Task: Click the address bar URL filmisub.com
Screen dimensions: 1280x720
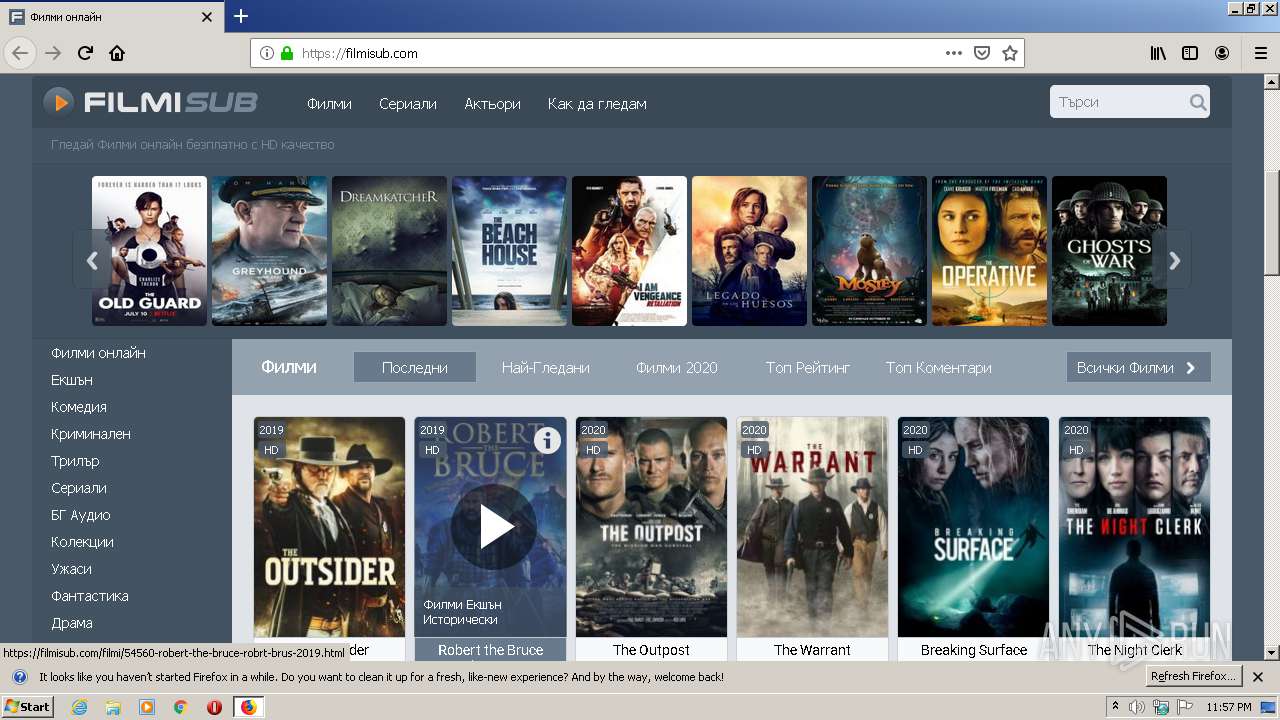Action: [360, 53]
